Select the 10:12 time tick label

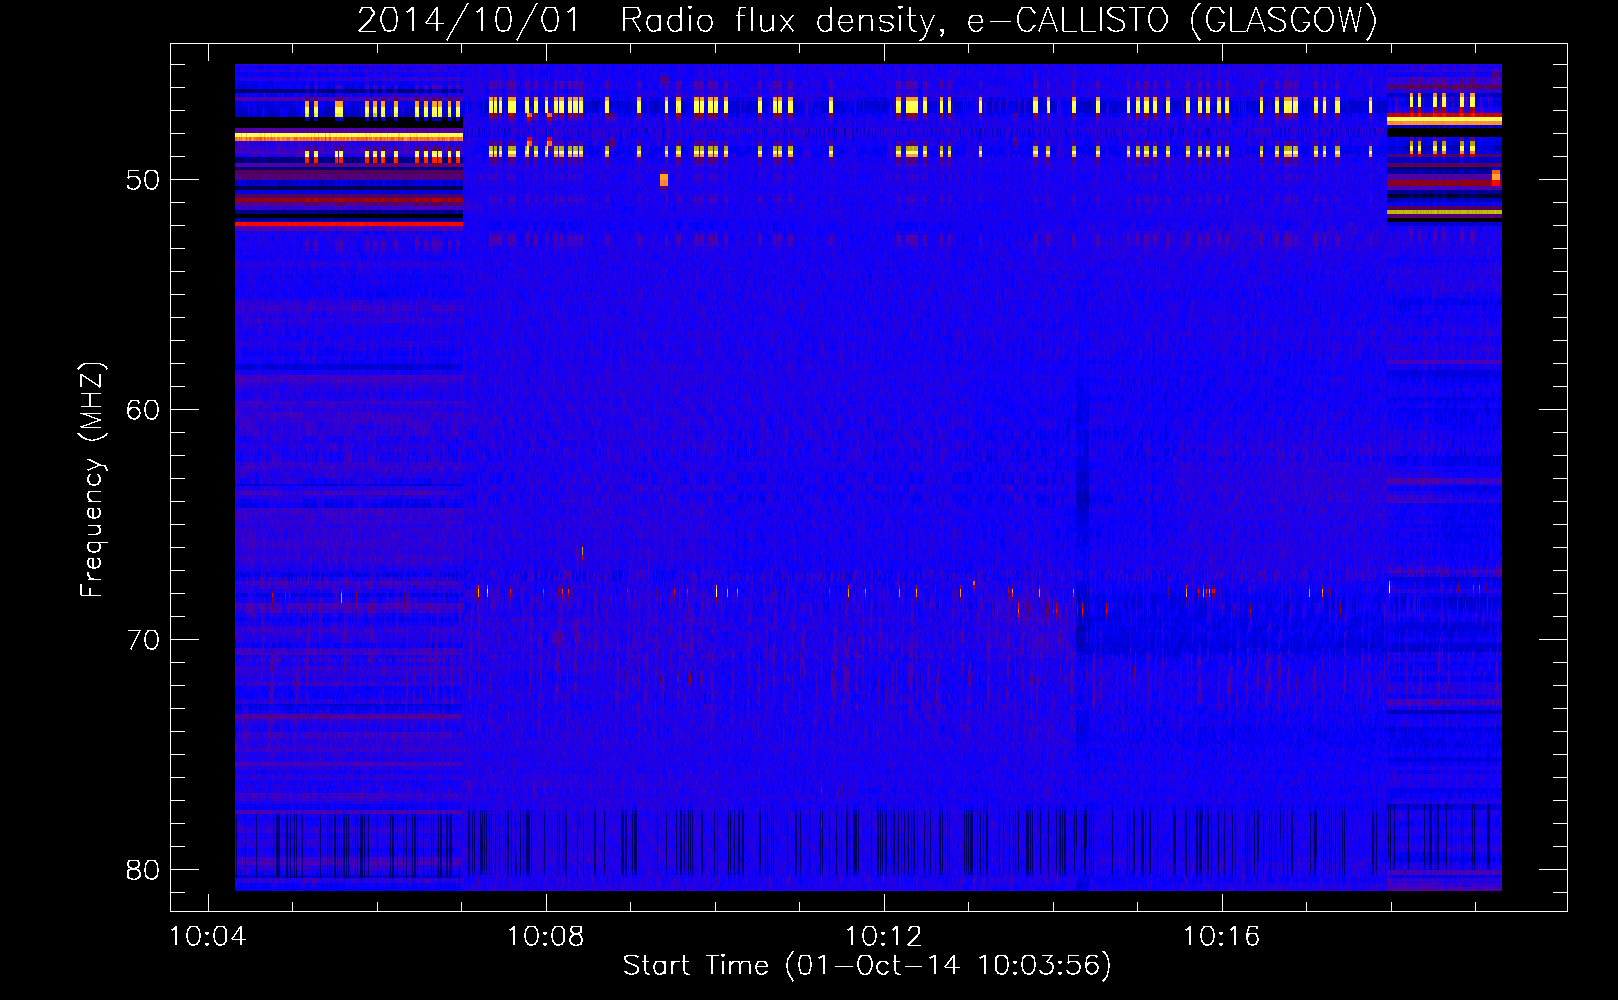[883, 937]
